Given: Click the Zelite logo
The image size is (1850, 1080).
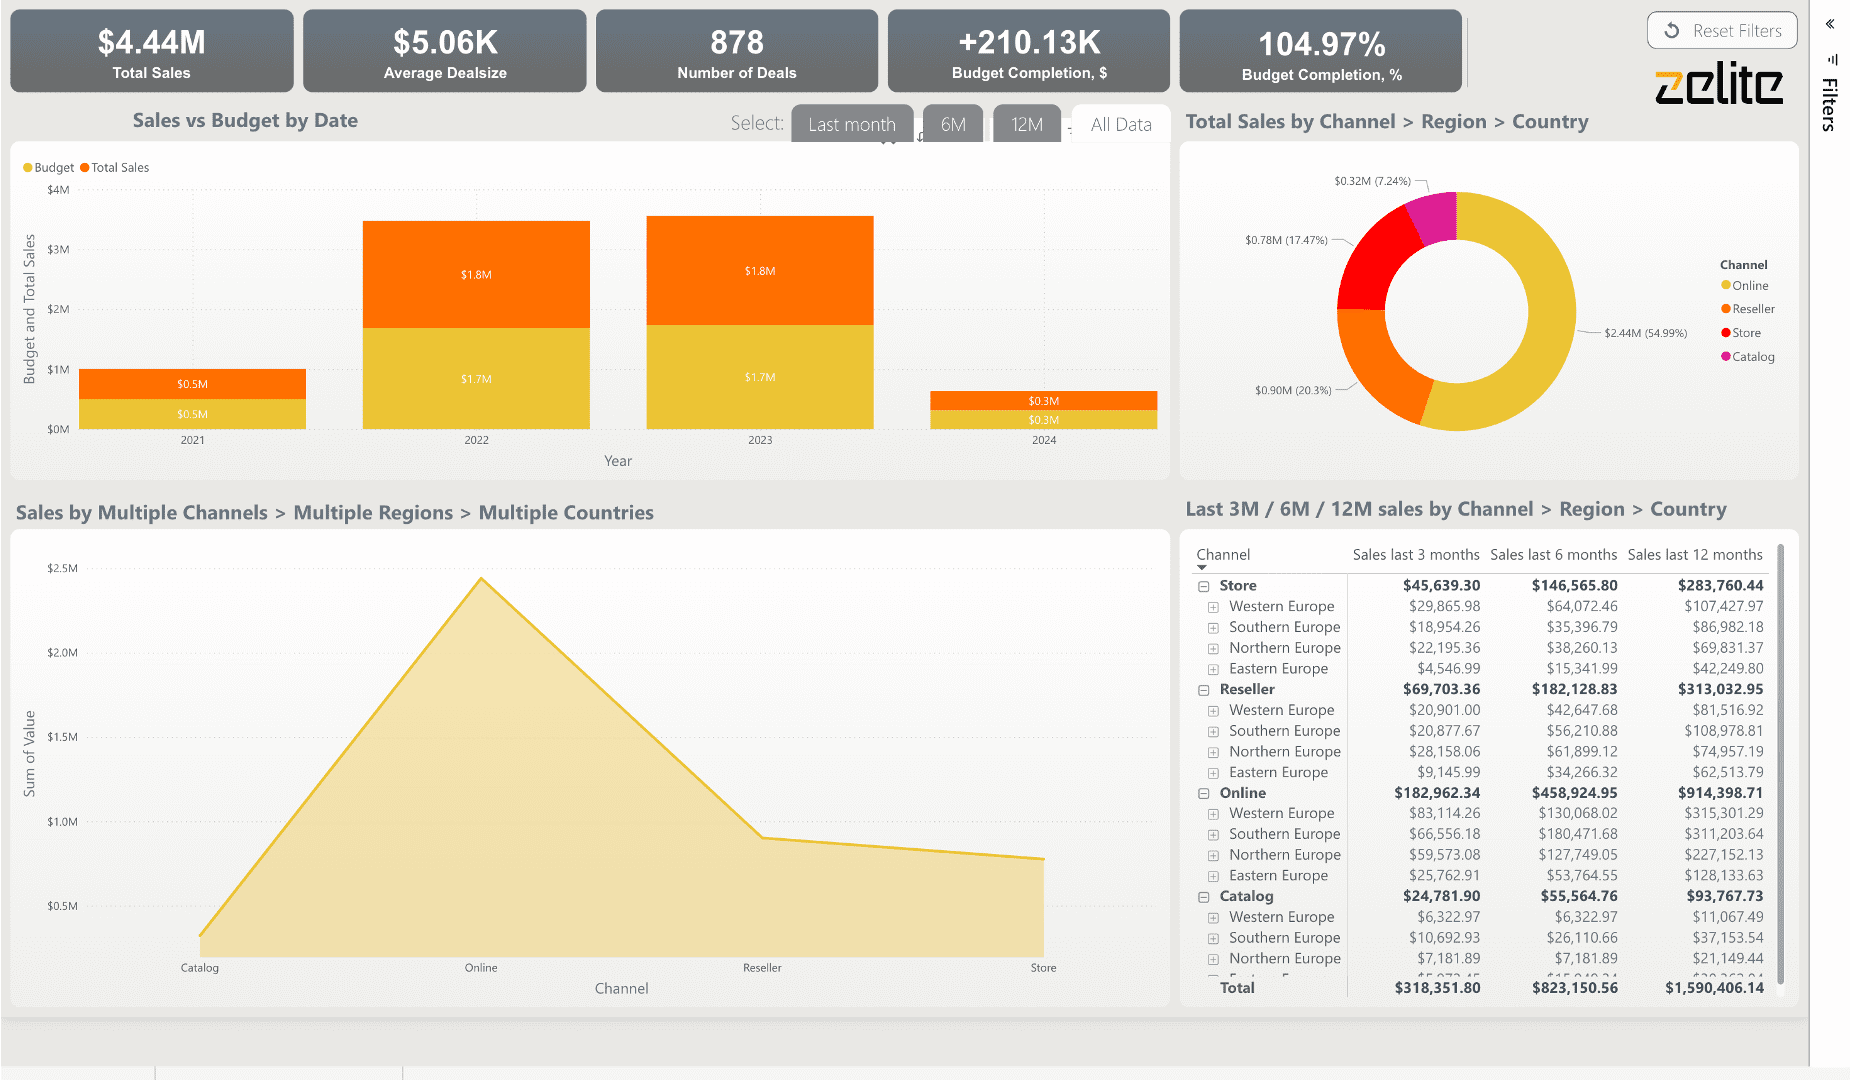Looking at the screenshot, I should coord(1718,85).
